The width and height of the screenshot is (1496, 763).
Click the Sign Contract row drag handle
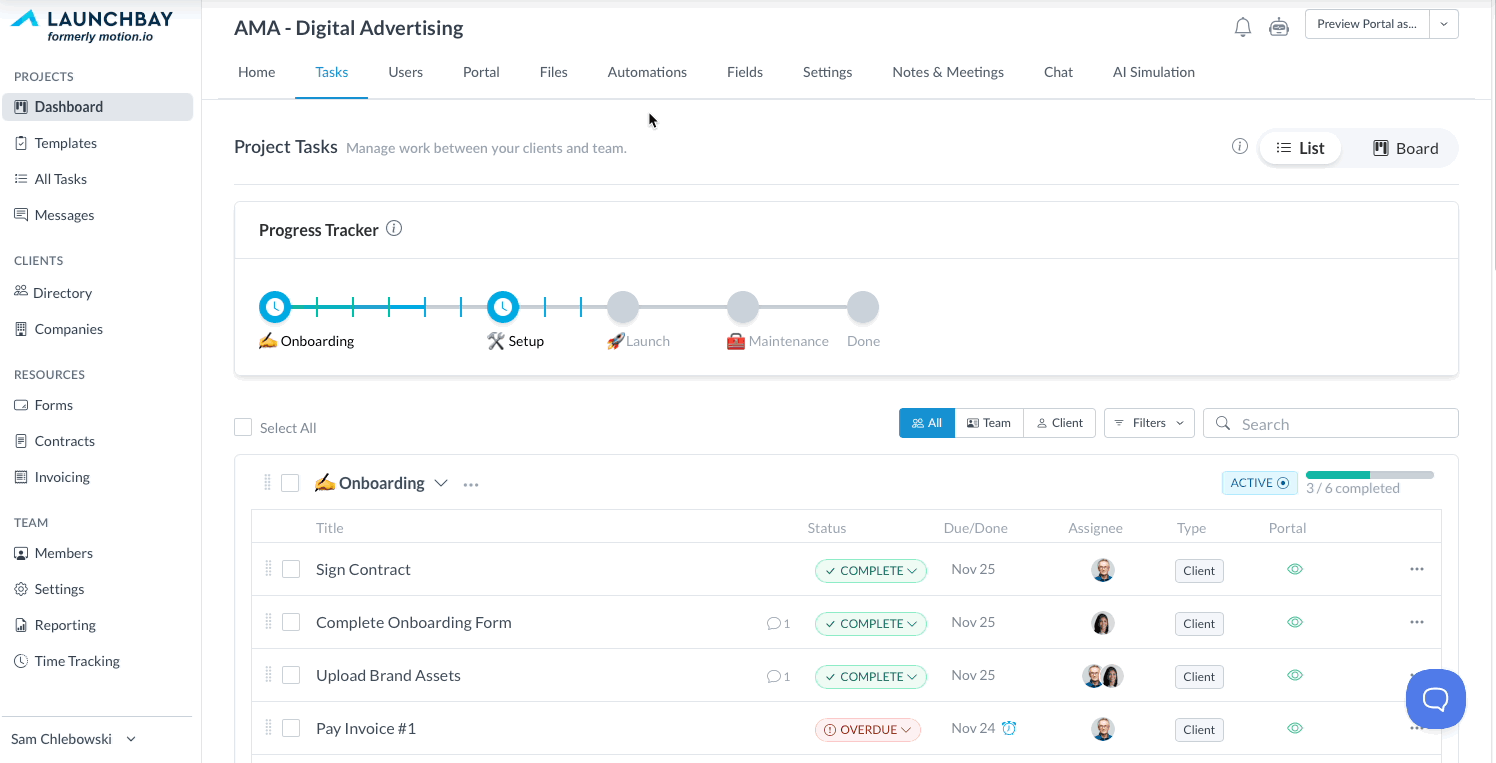coord(268,569)
